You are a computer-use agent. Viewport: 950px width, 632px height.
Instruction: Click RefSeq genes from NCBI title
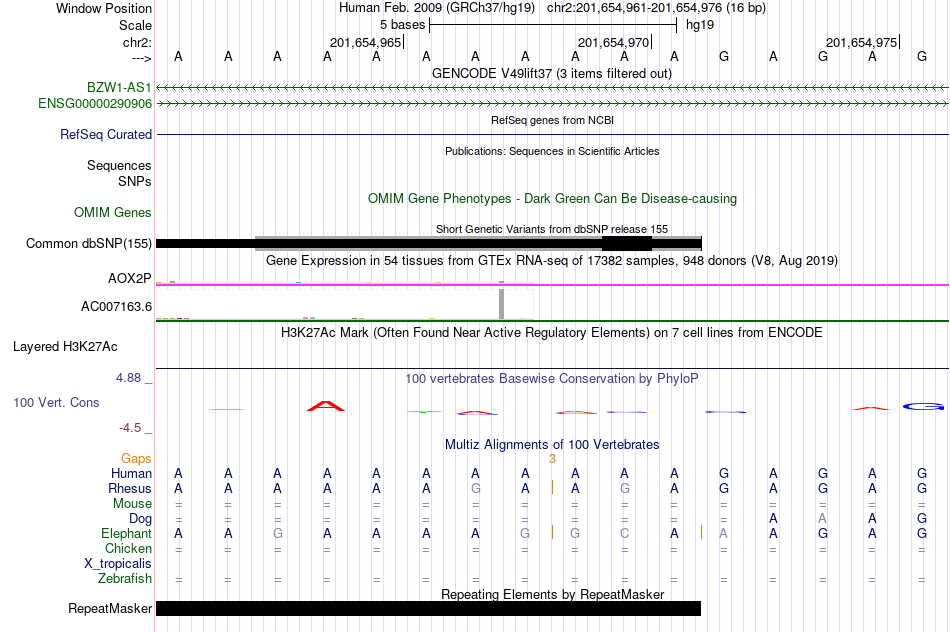click(552, 120)
